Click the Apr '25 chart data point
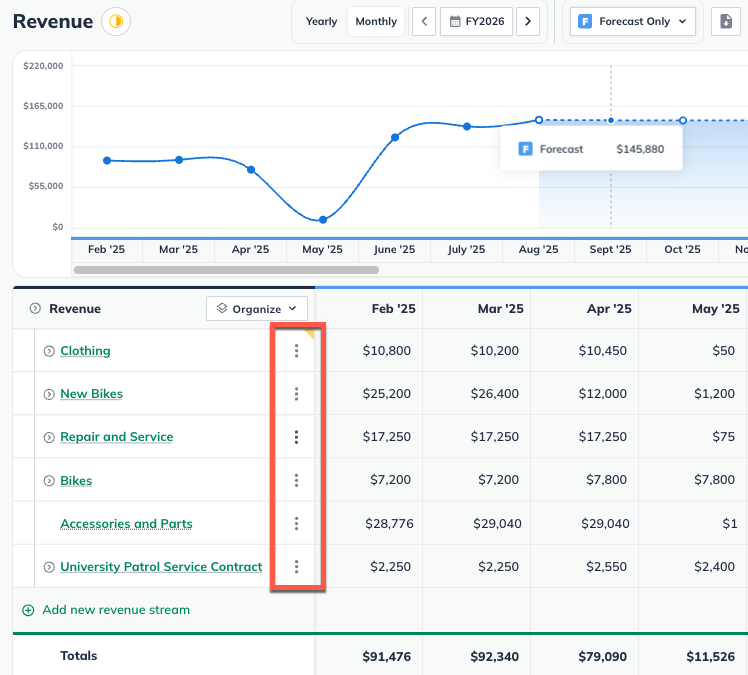 click(x=251, y=169)
